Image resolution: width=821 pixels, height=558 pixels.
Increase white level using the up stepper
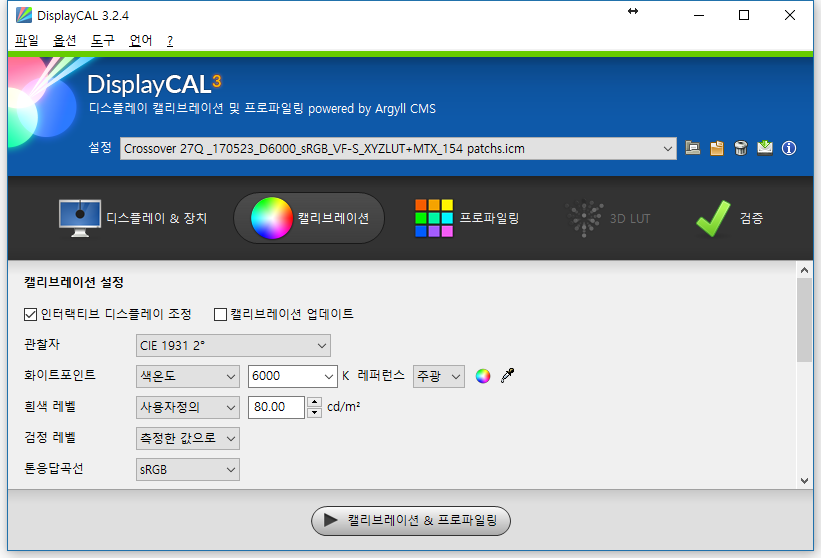314,402
